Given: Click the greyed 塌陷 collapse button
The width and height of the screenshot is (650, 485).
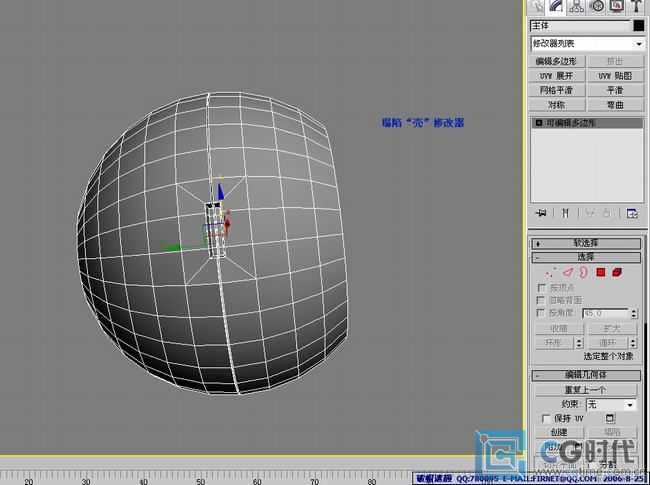Looking at the screenshot, I should click(612, 432).
